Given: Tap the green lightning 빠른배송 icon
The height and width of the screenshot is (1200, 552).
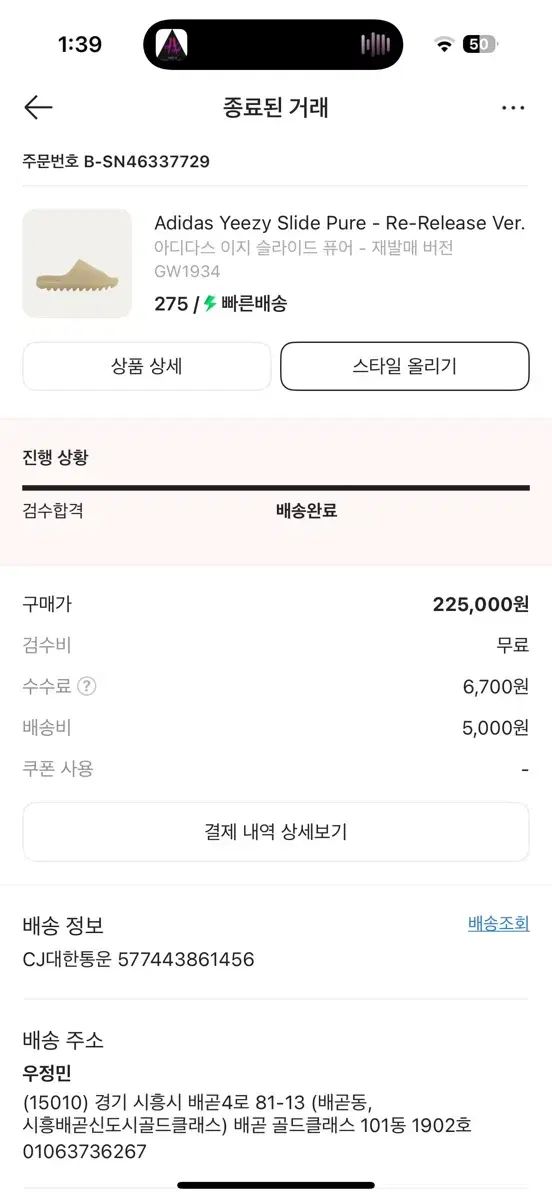Looking at the screenshot, I should tap(210, 304).
